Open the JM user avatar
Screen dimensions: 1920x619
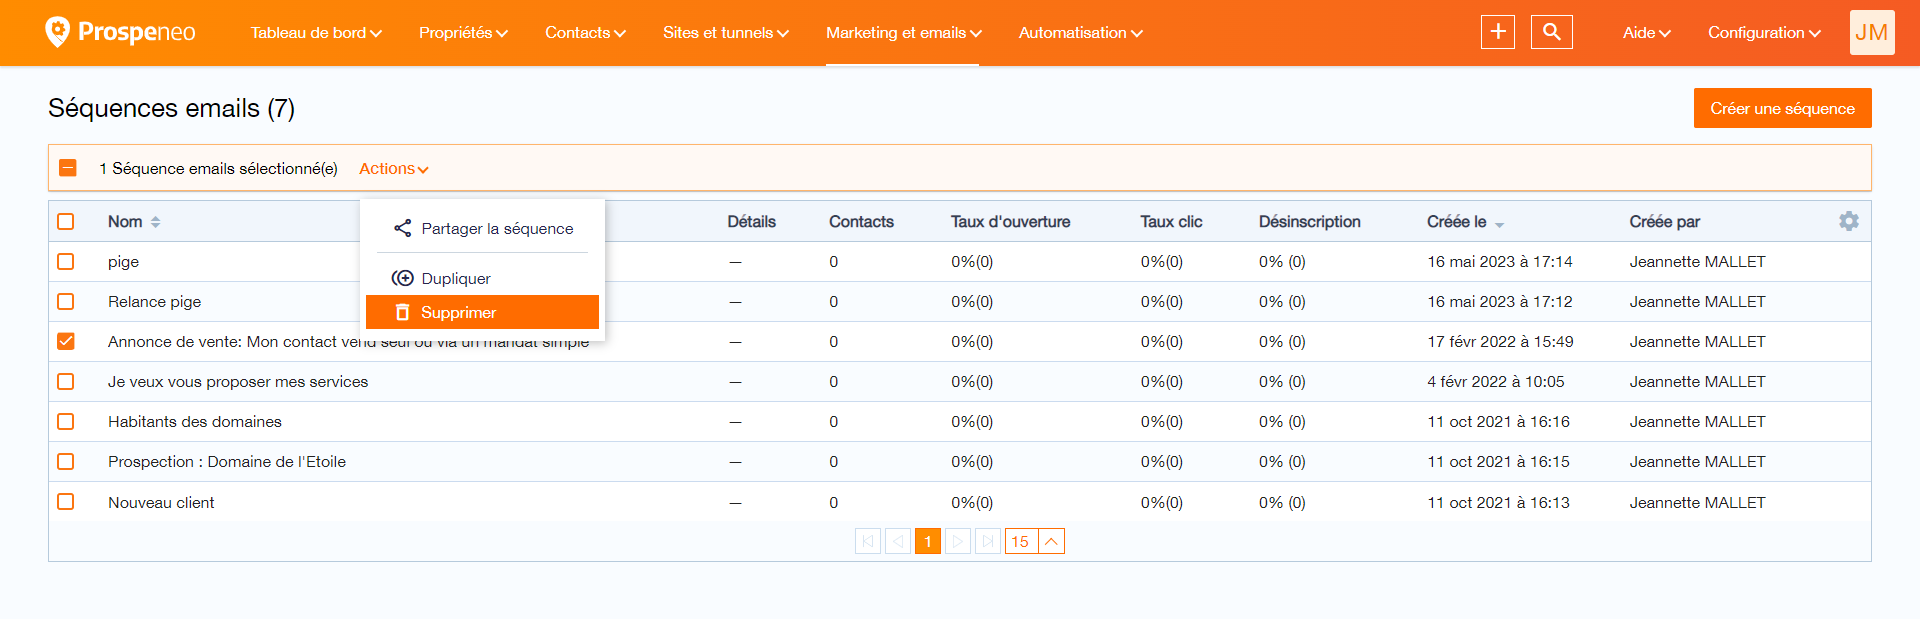[1872, 32]
